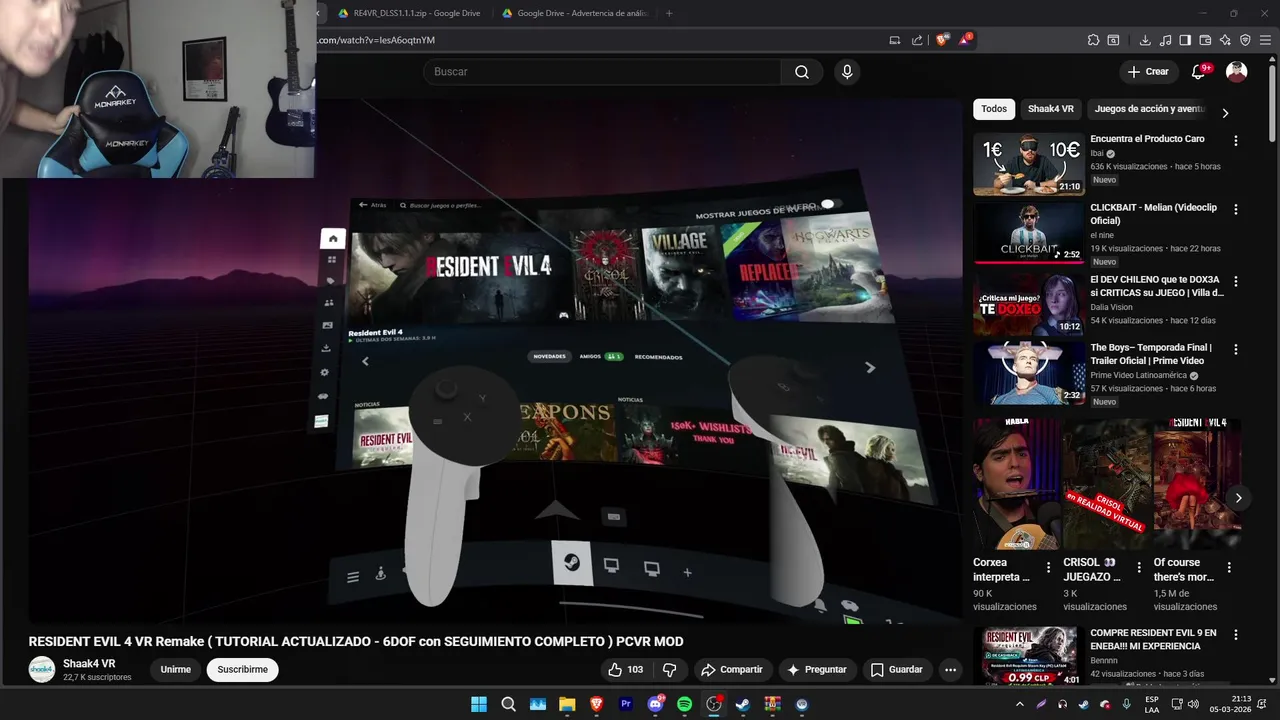Click the Compartir button

pyautogui.click(x=732, y=670)
